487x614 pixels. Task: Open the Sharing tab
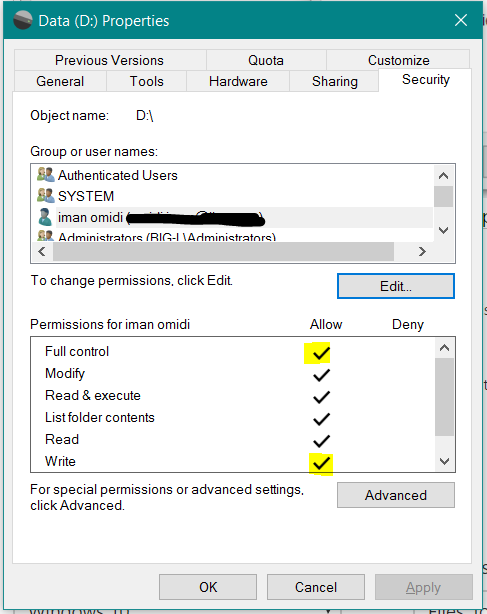click(335, 81)
